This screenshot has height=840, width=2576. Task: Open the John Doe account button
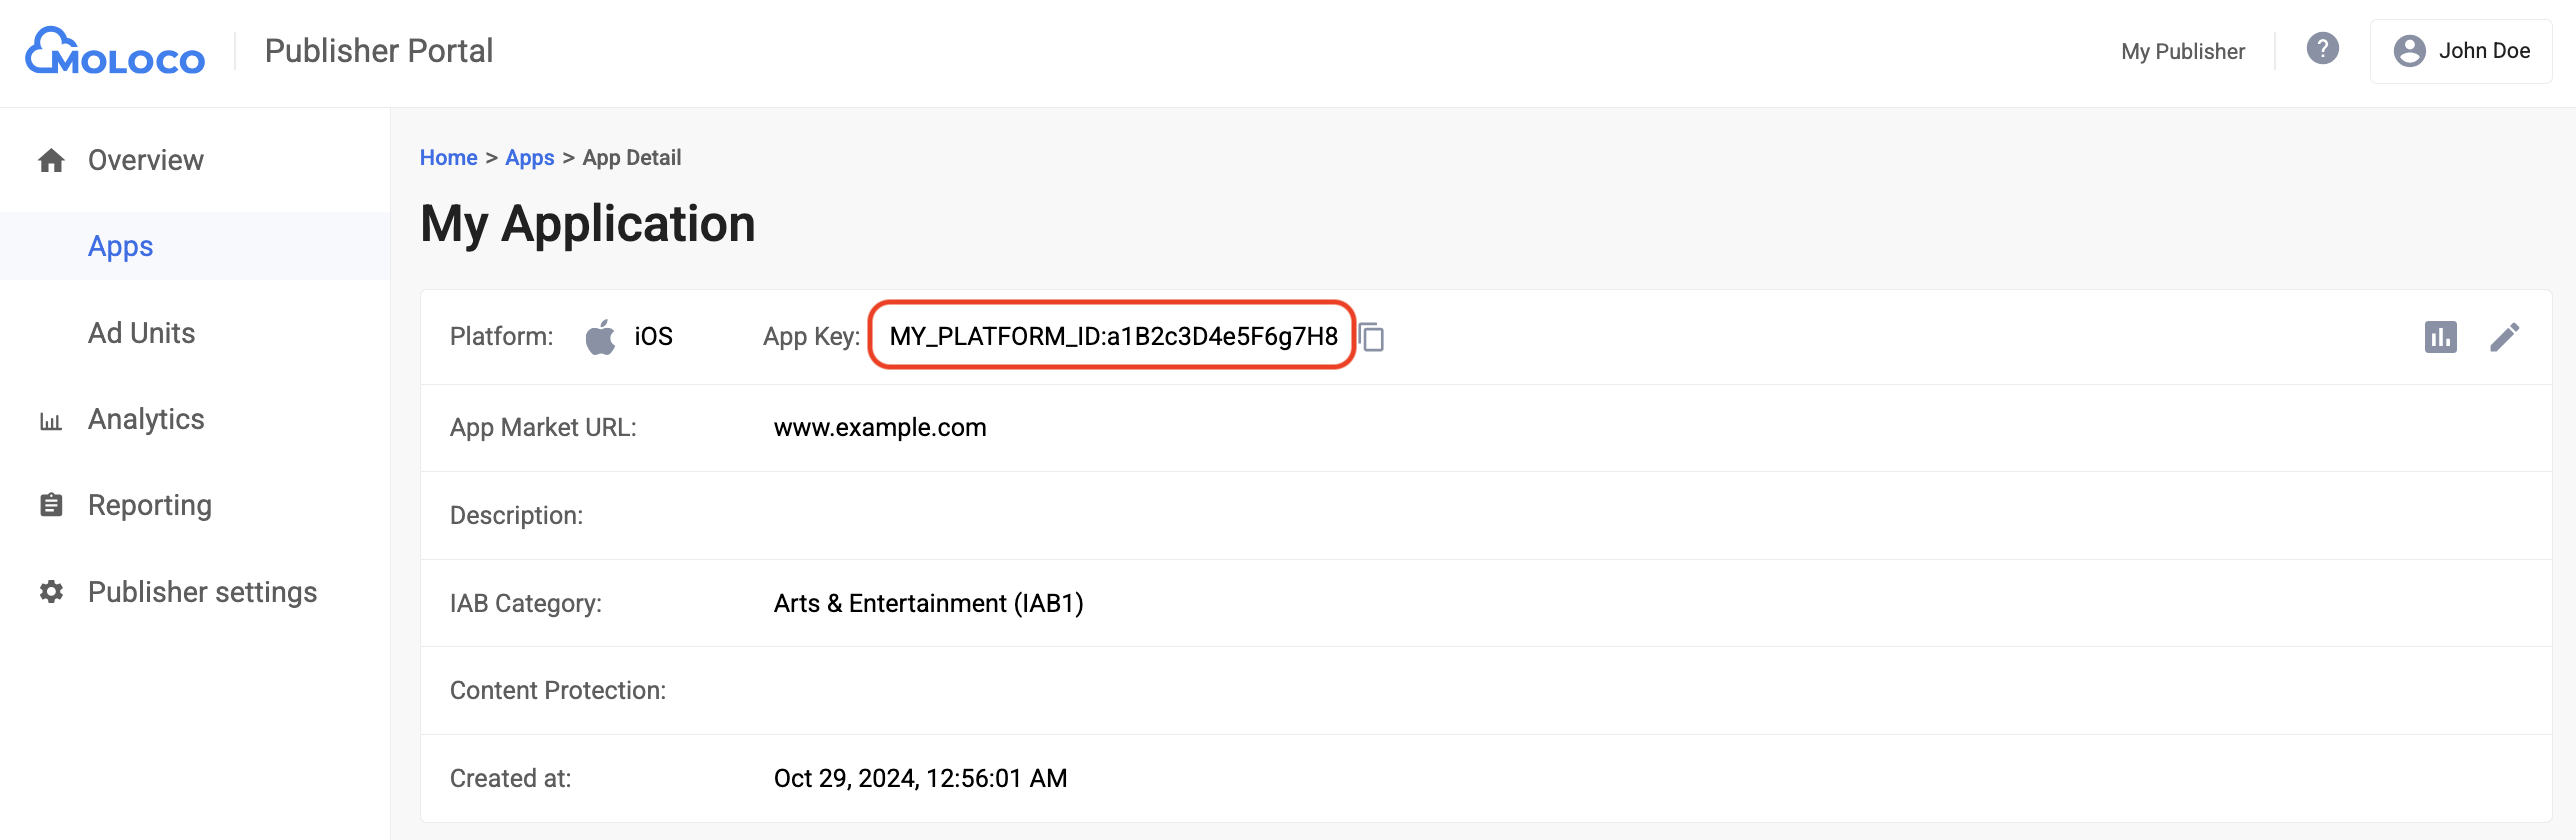[2461, 51]
